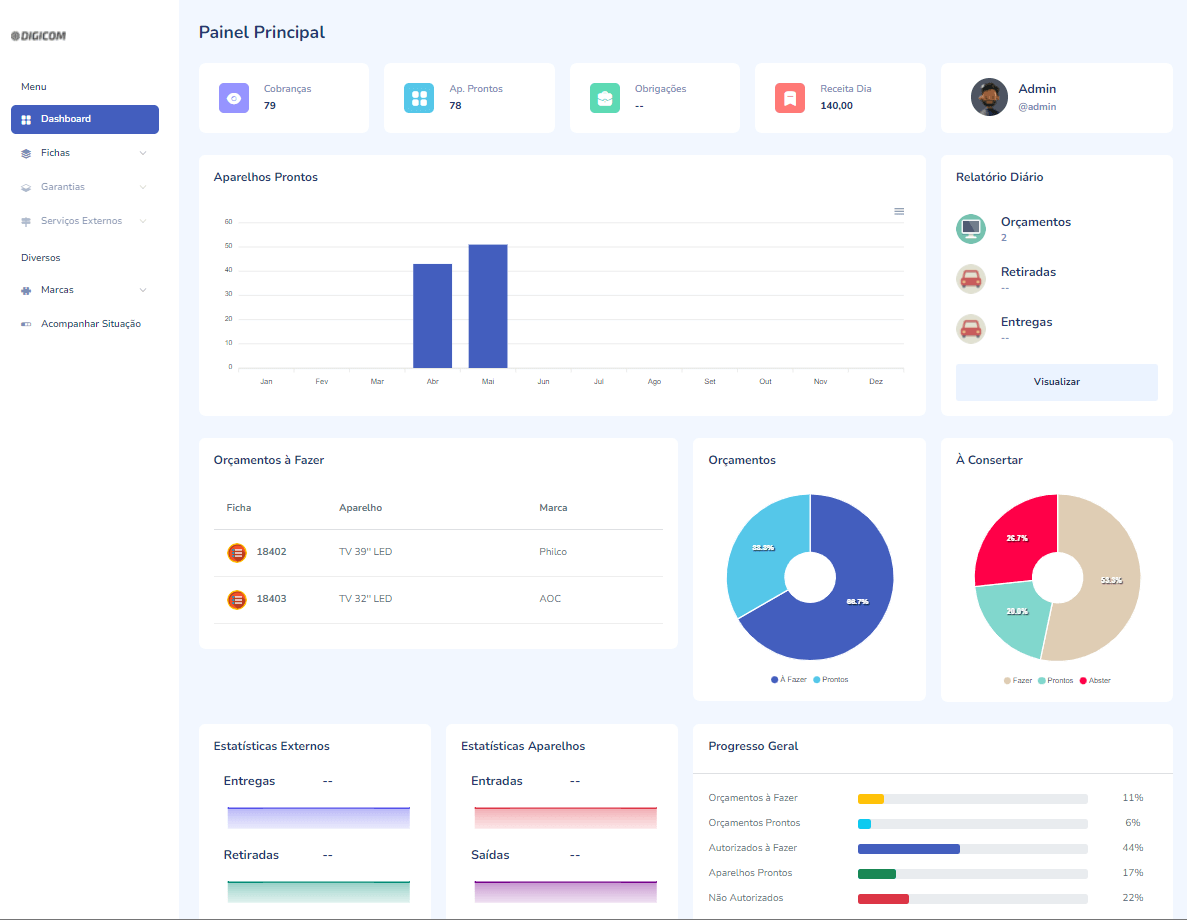
Task: Click the Autorizados à Fazer progress bar
Action: 972,849
